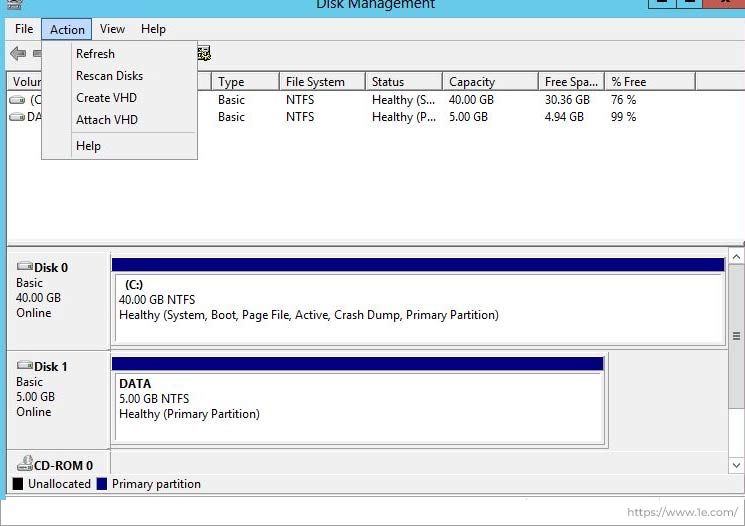Sort by Type column header
Viewport: 745px width, 526px height.
point(245,82)
